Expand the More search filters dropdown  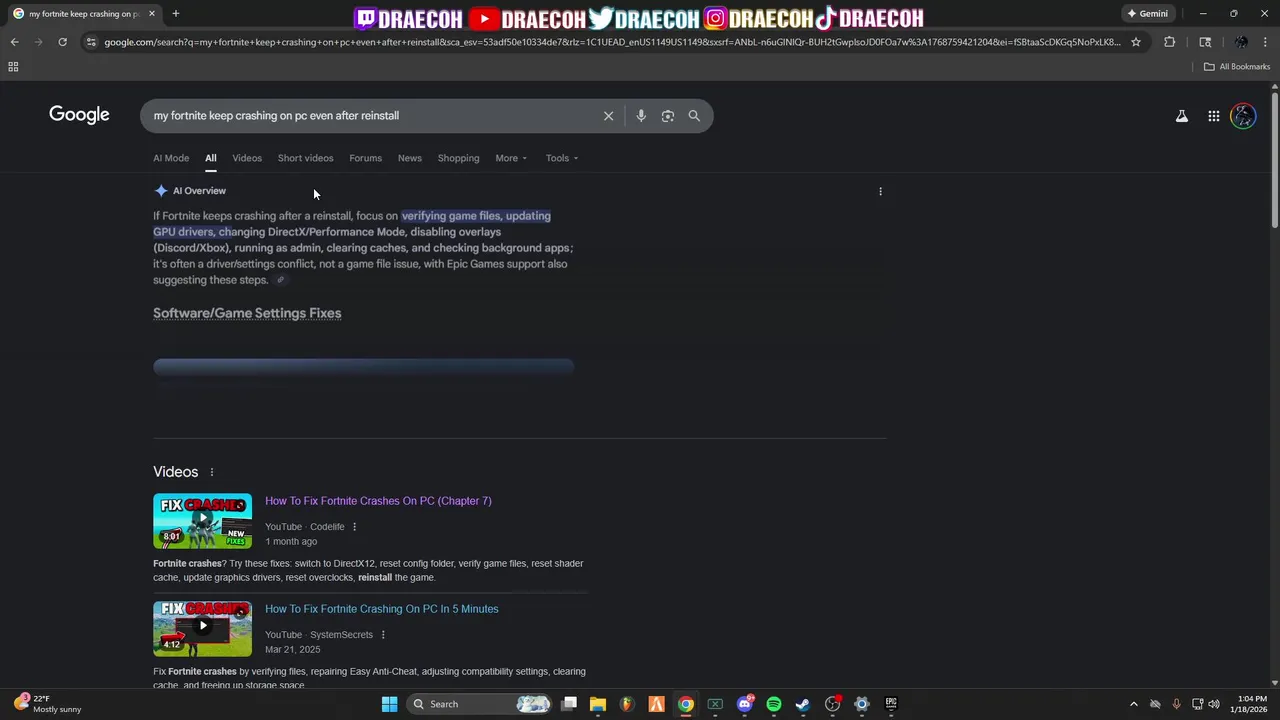coord(511,158)
